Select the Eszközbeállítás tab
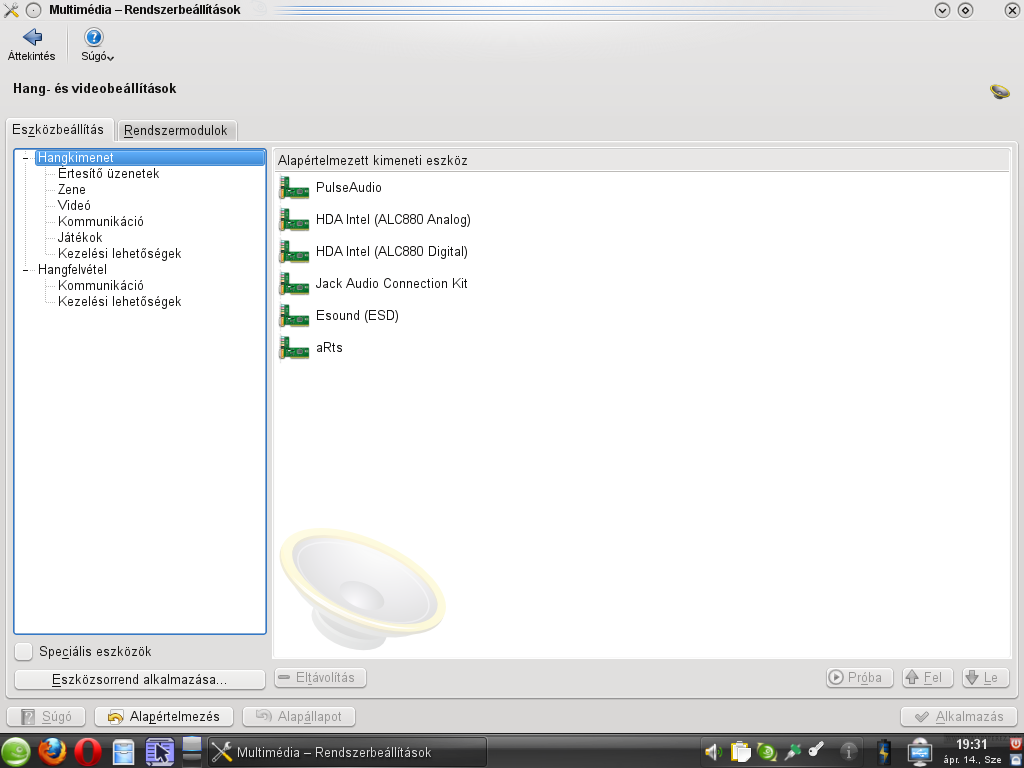1024x768 pixels. pos(58,129)
